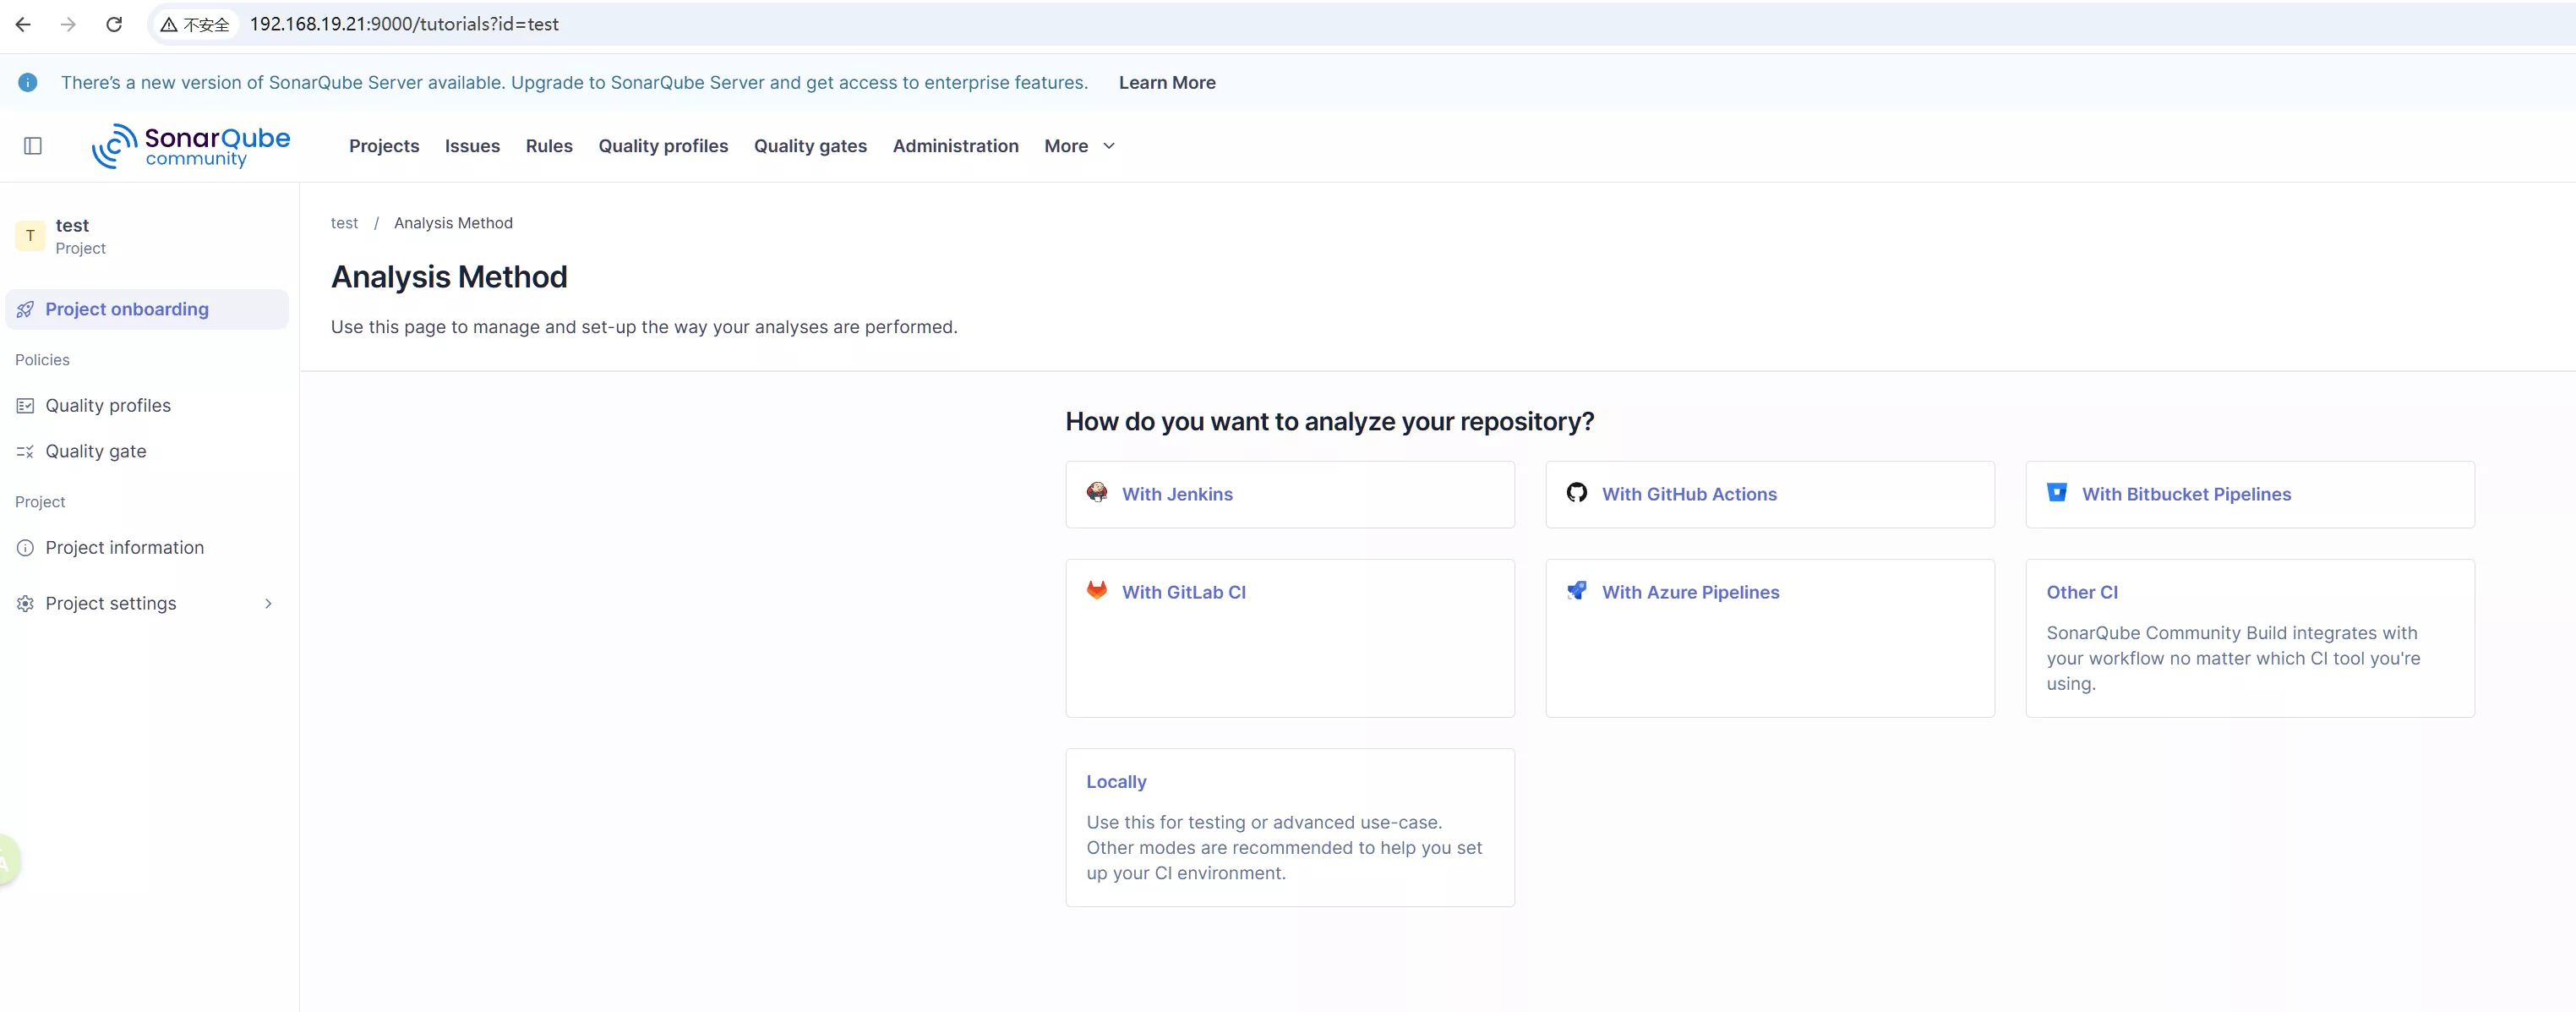Click the GitHub octocat icon
This screenshot has height=1012, width=2576.
pos(1577,492)
